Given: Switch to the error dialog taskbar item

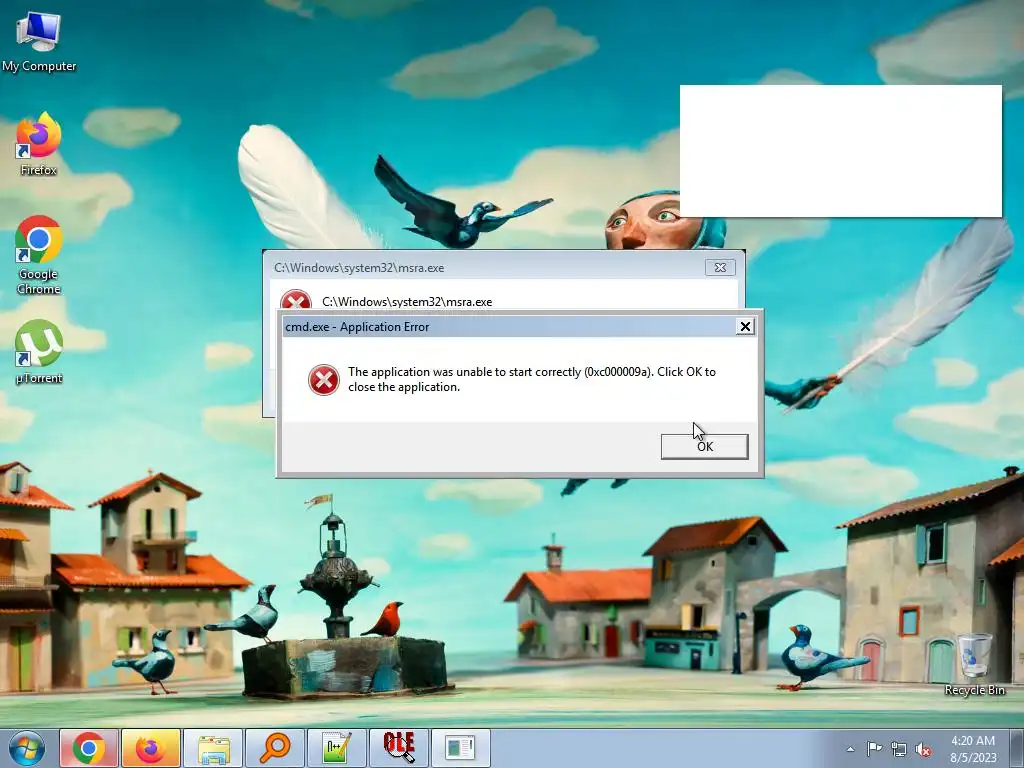Looking at the screenshot, I should tap(461, 748).
